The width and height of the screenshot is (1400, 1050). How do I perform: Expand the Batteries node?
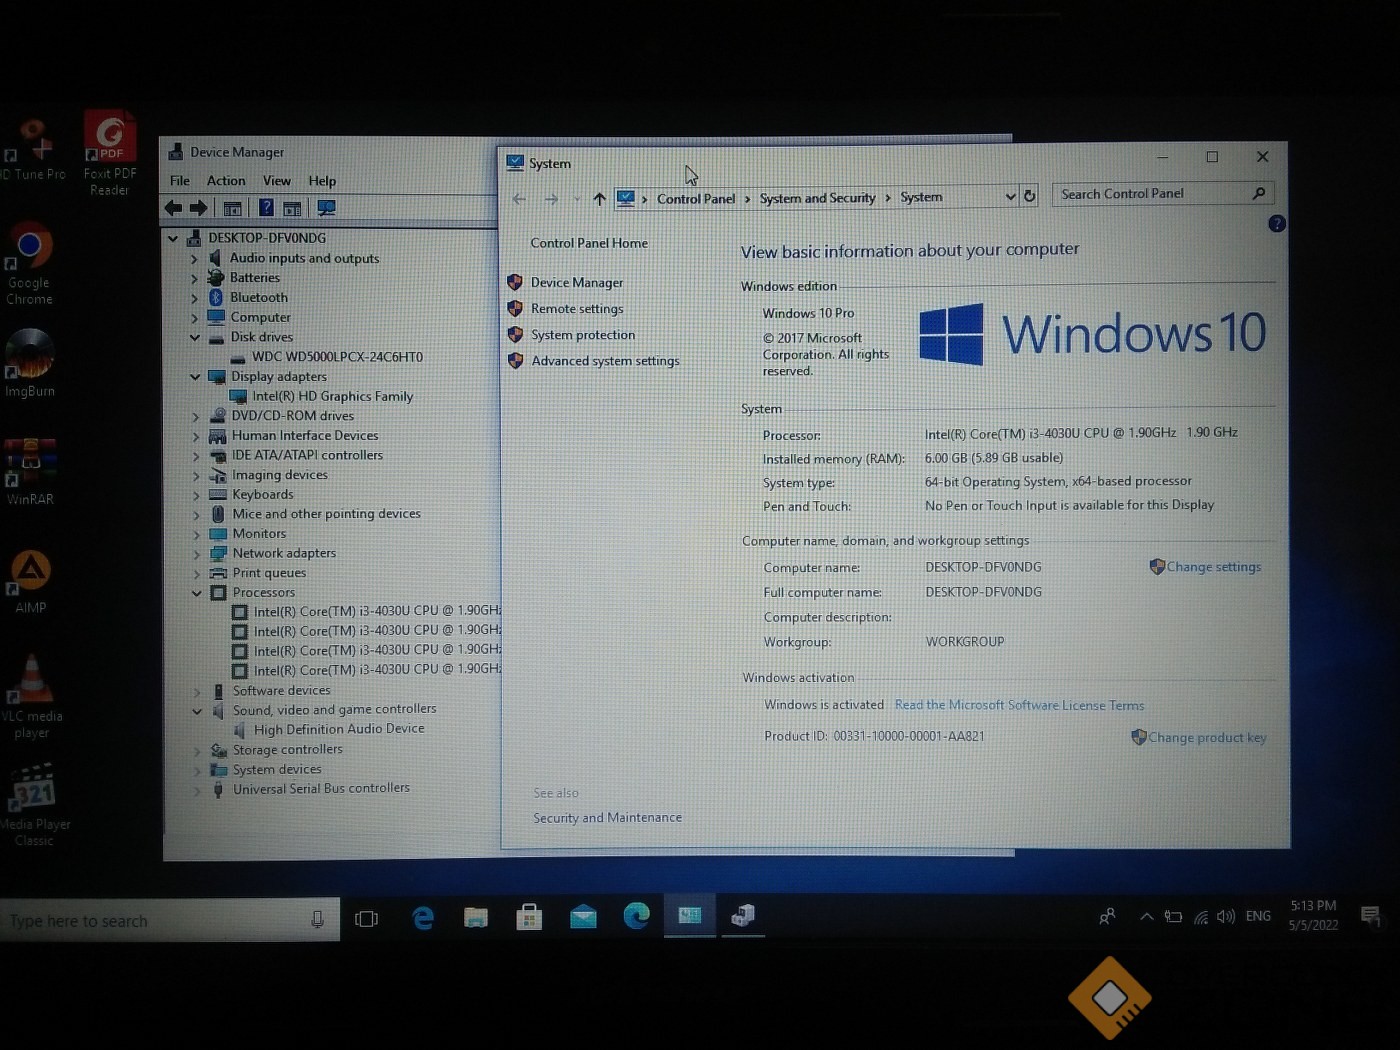click(x=194, y=278)
